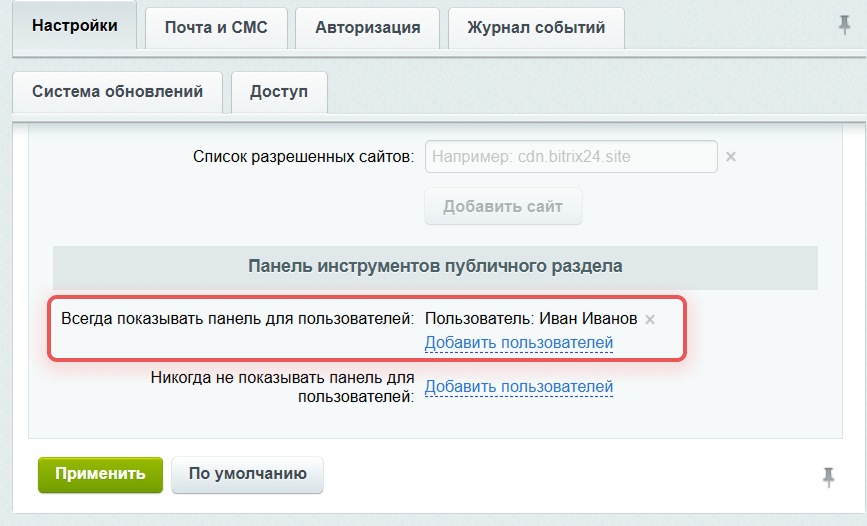Viewport: 867px width, 526px height.
Task: Select the Система обновлений tab
Action: [118, 92]
